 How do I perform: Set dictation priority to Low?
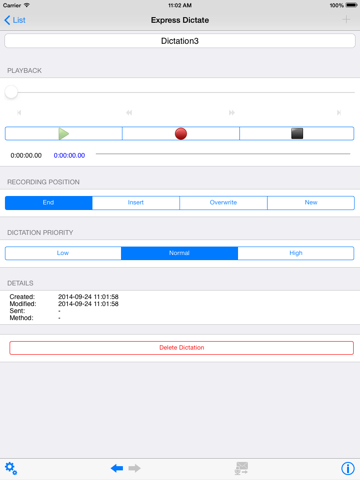[63, 253]
